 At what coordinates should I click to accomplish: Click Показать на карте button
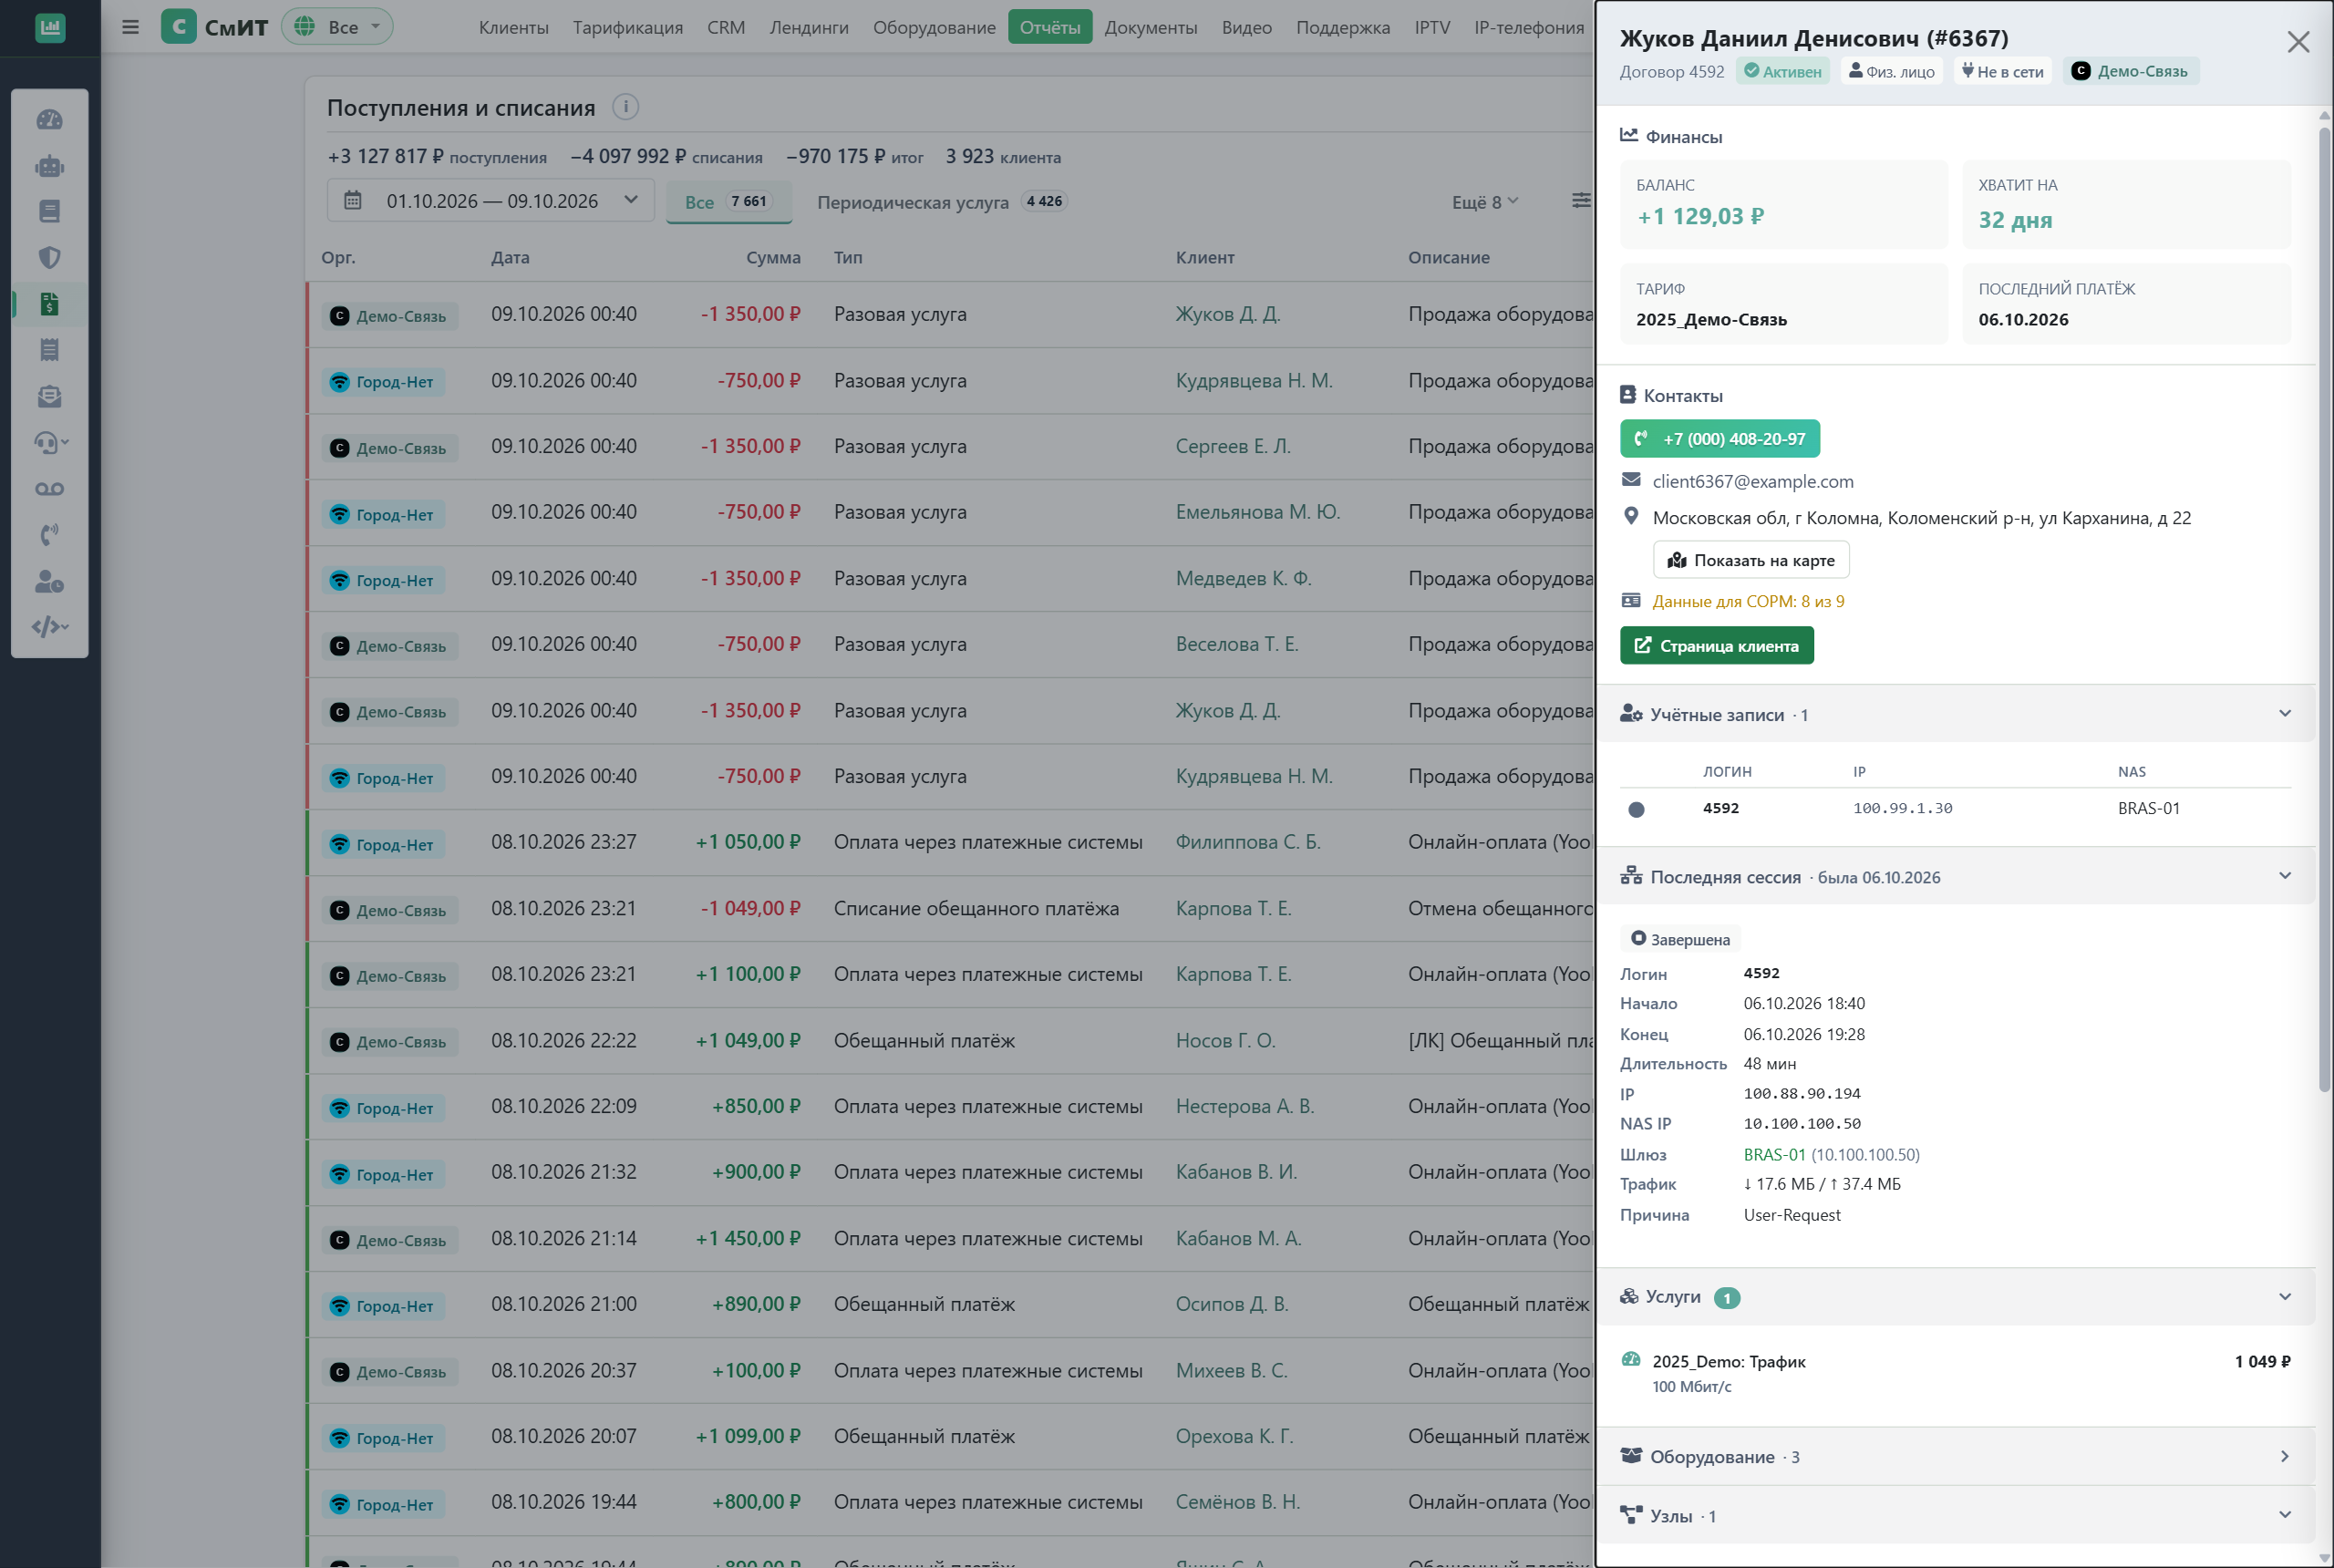click(1751, 560)
